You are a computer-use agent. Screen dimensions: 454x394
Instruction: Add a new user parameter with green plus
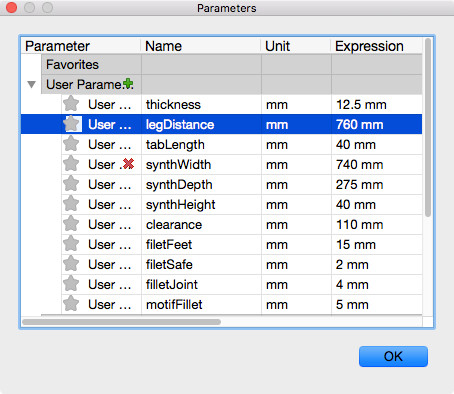point(128,84)
